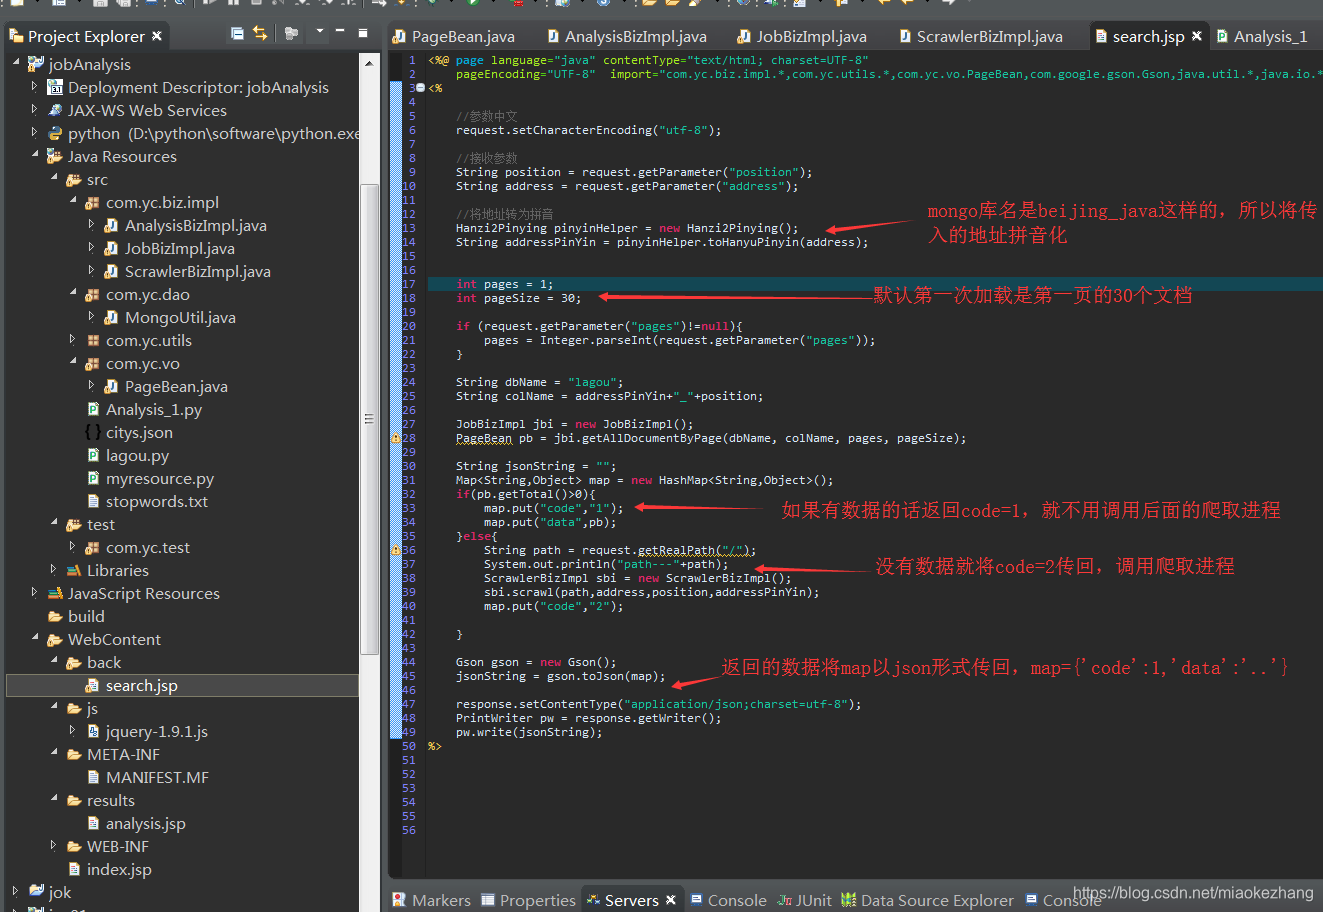The height and width of the screenshot is (912, 1323).
Task: Click the MANIFEST.MF file icon
Action: point(93,777)
